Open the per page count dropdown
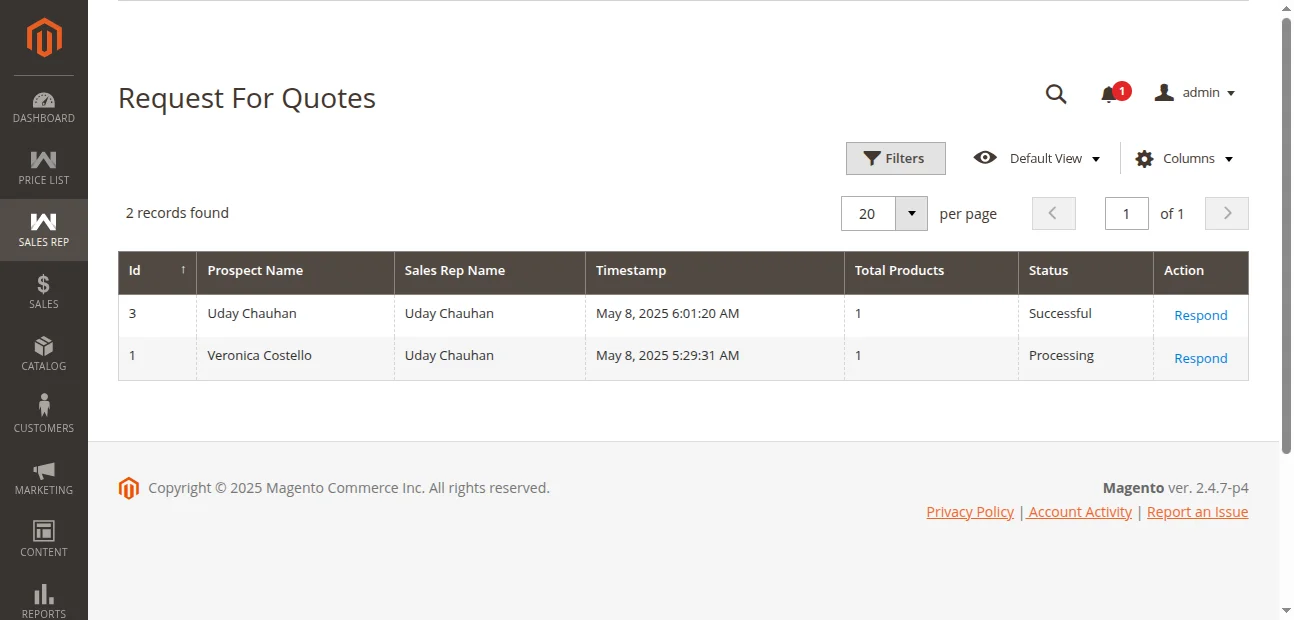Screen dimensions: 1294x620 [911, 213]
